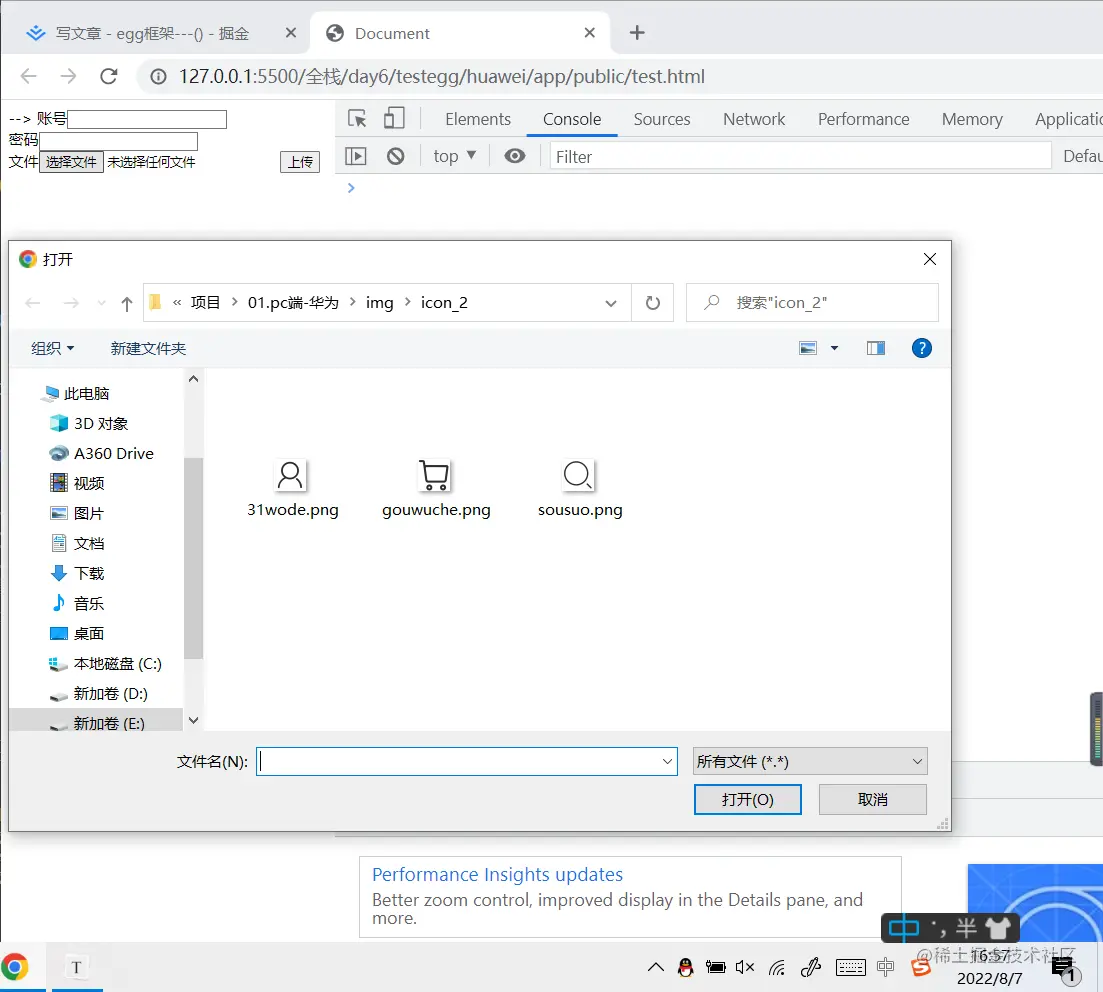1103x992 pixels.
Task: Expand the 文件名 combo box dropdown arrow
Action: click(x=667, y=761)
